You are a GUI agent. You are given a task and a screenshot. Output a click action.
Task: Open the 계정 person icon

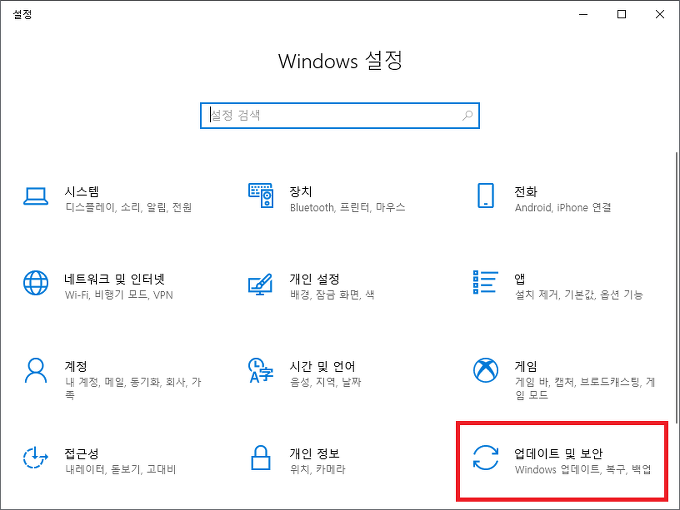(36, 370)
